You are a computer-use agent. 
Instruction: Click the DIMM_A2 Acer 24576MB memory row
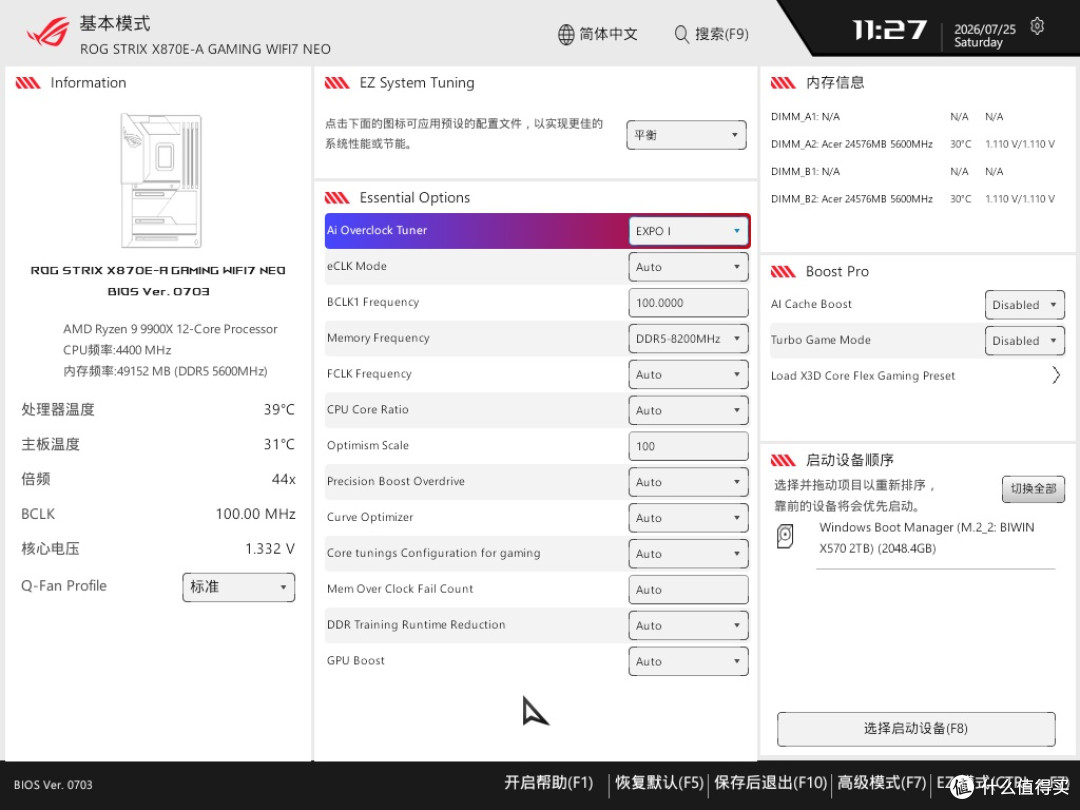(913, 144)
